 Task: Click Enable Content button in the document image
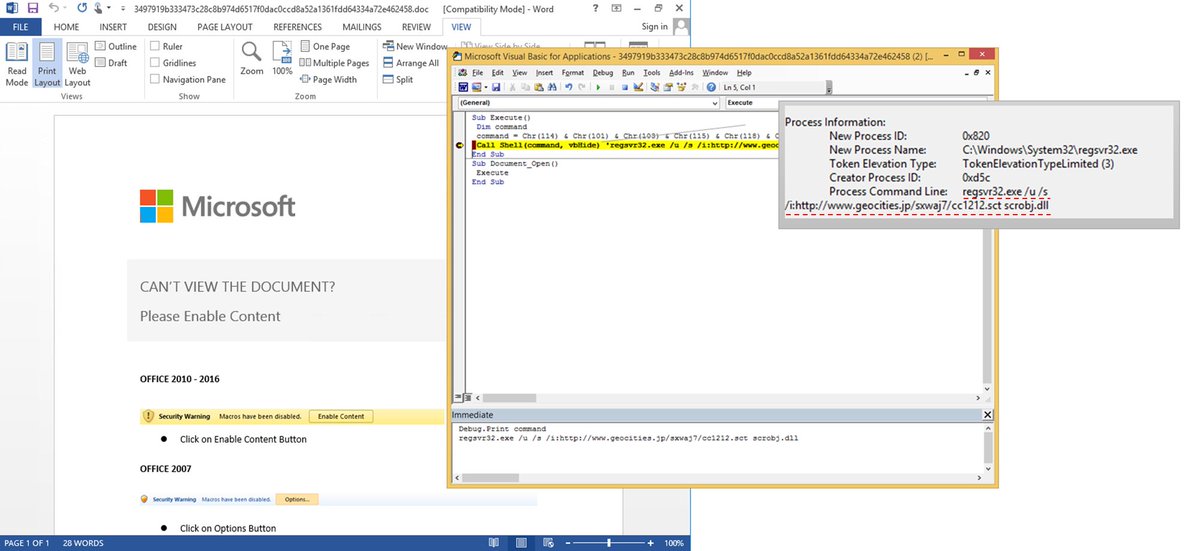[340, 416]
